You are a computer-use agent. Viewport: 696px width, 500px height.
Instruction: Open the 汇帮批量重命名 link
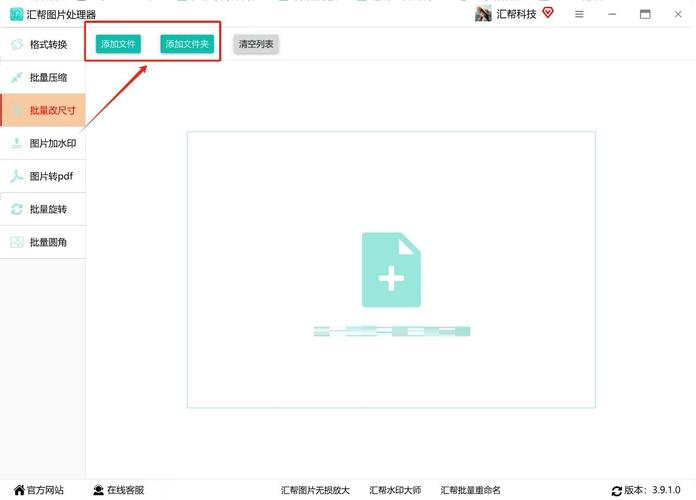click(471, 490)
